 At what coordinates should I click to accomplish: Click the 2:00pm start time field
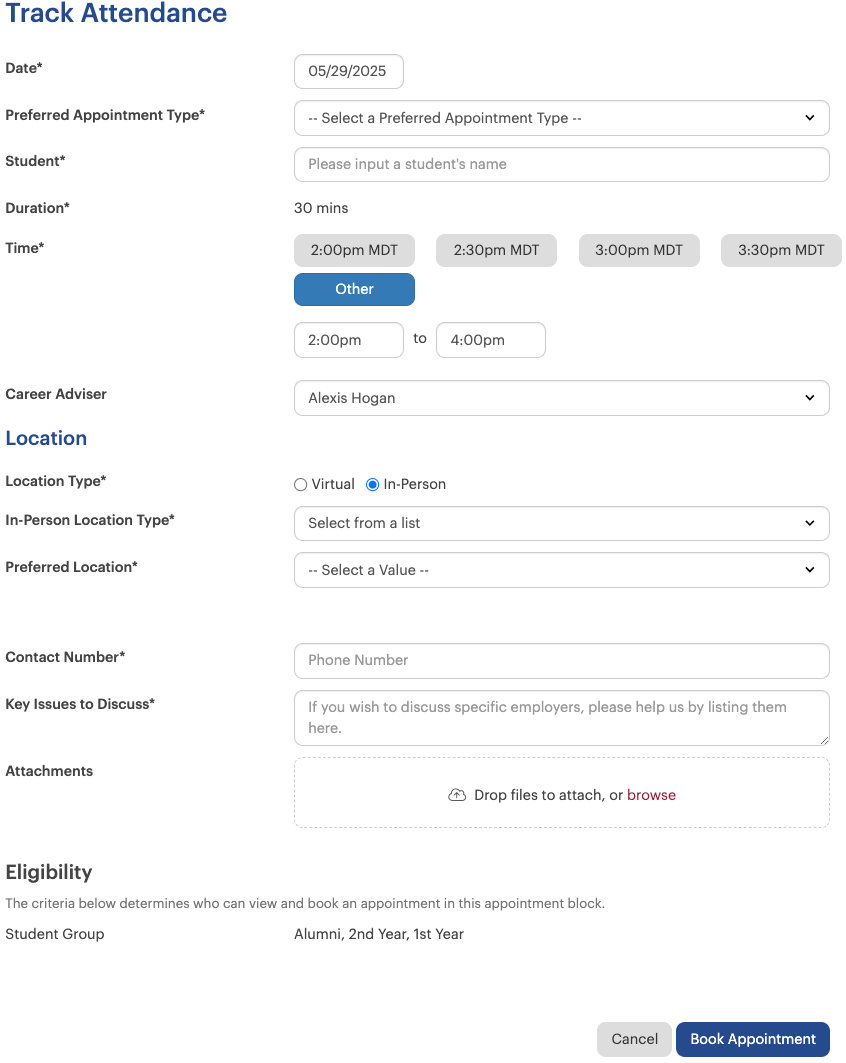348,340
